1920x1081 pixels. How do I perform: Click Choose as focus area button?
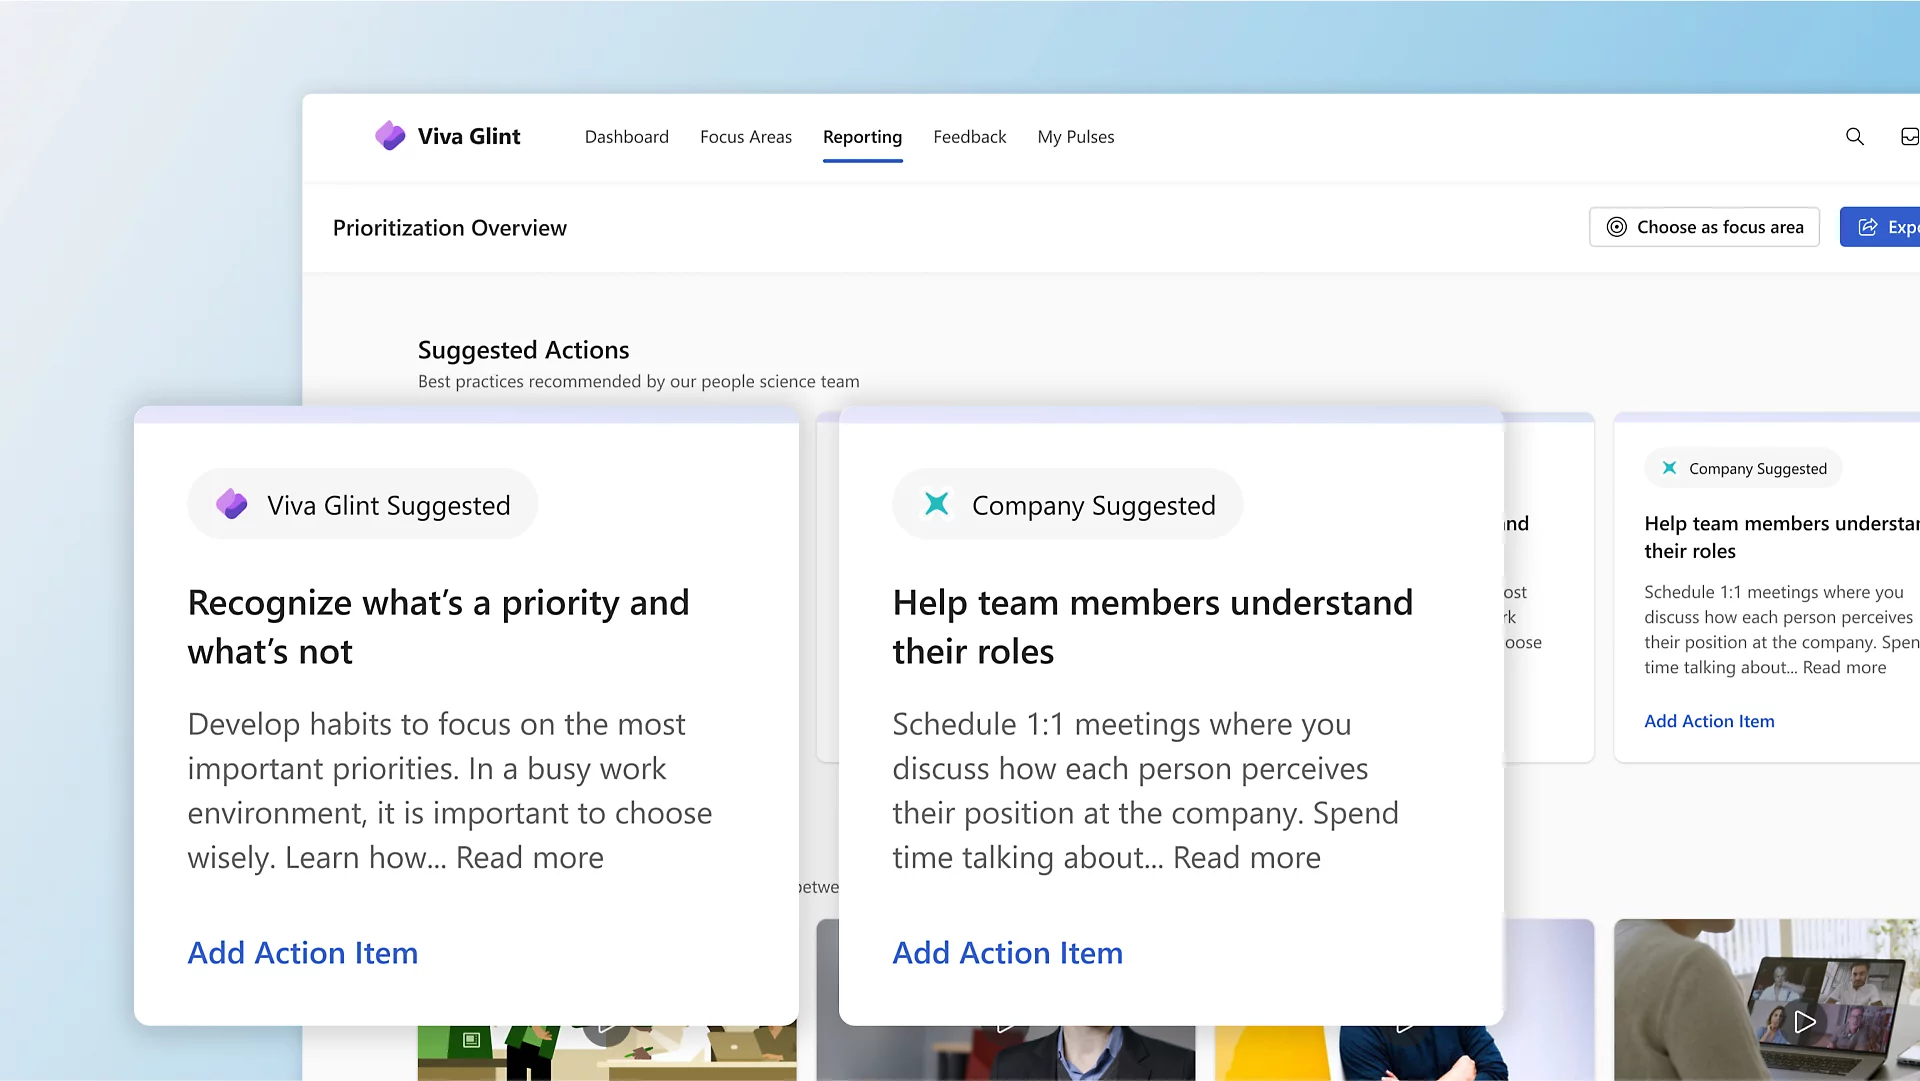(1704, 227)
